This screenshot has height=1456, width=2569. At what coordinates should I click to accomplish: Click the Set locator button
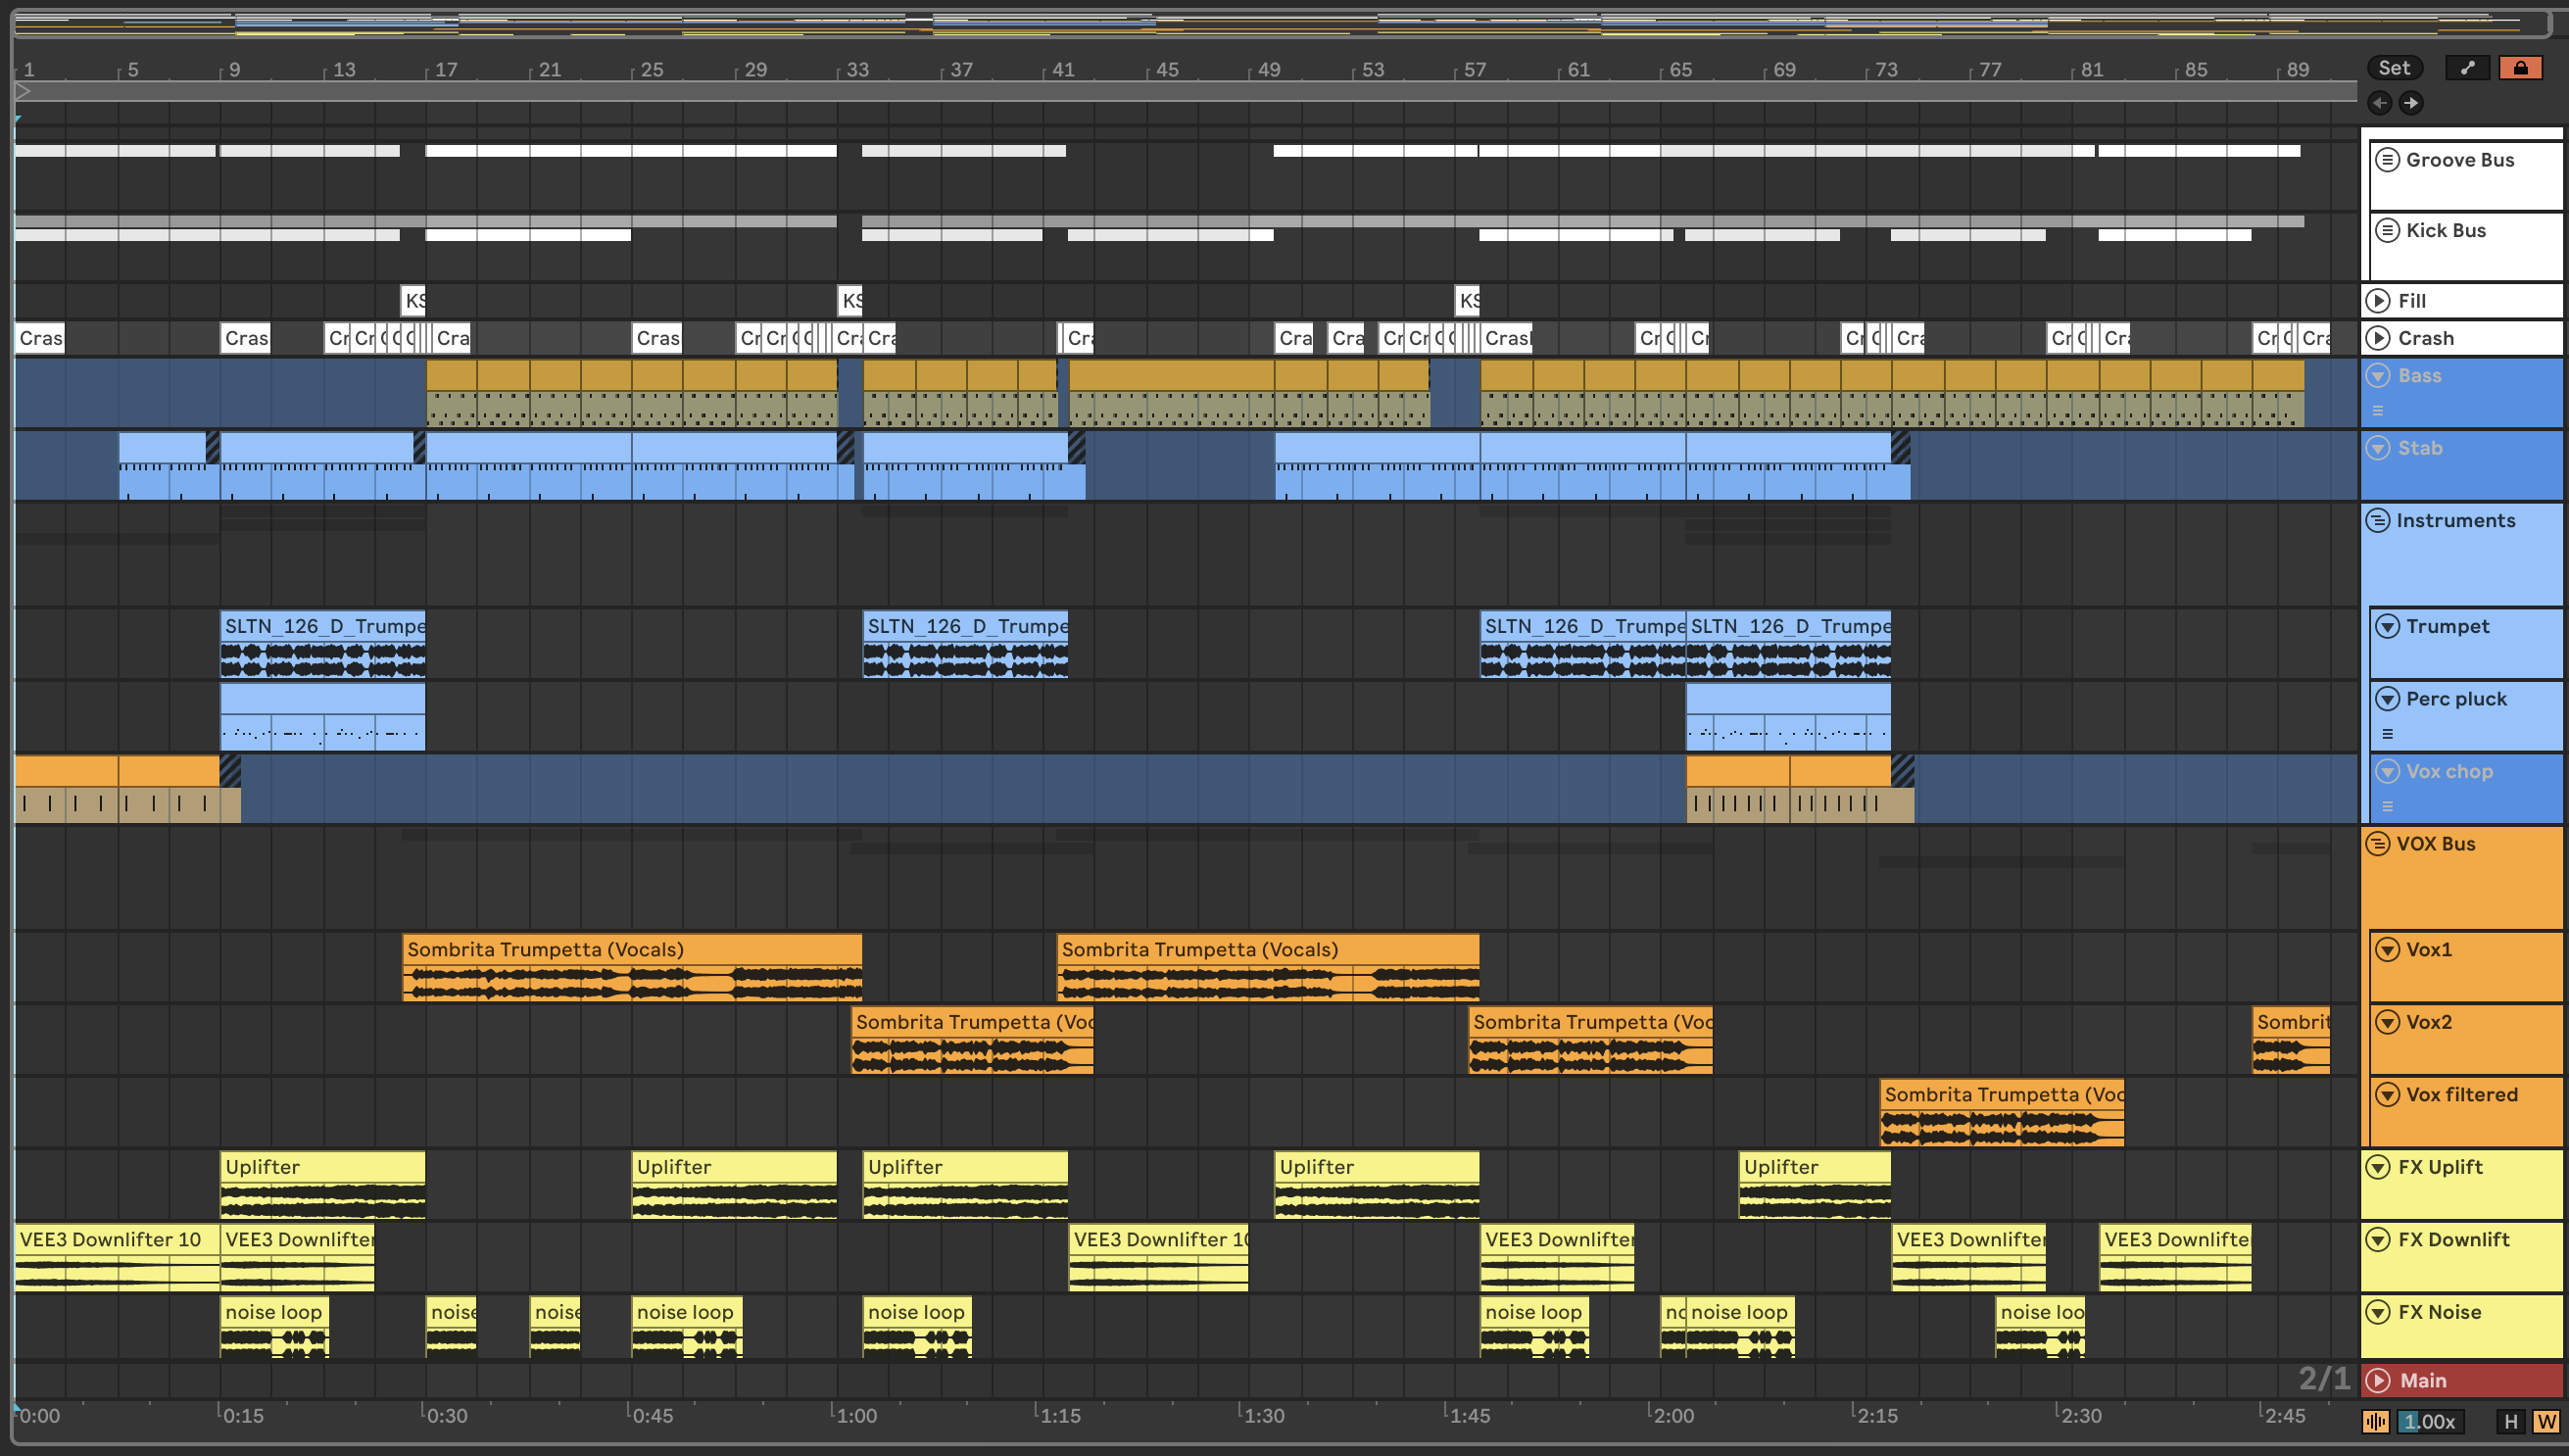[2394, 68]
